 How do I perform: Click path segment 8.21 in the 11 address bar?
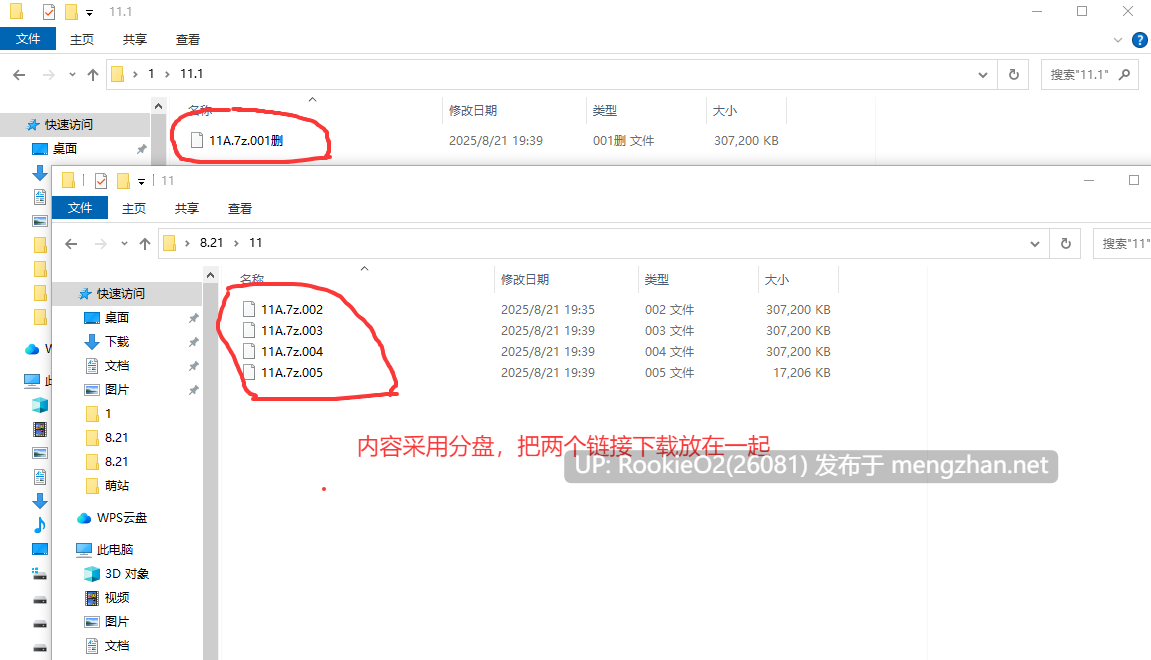point(211,243)
